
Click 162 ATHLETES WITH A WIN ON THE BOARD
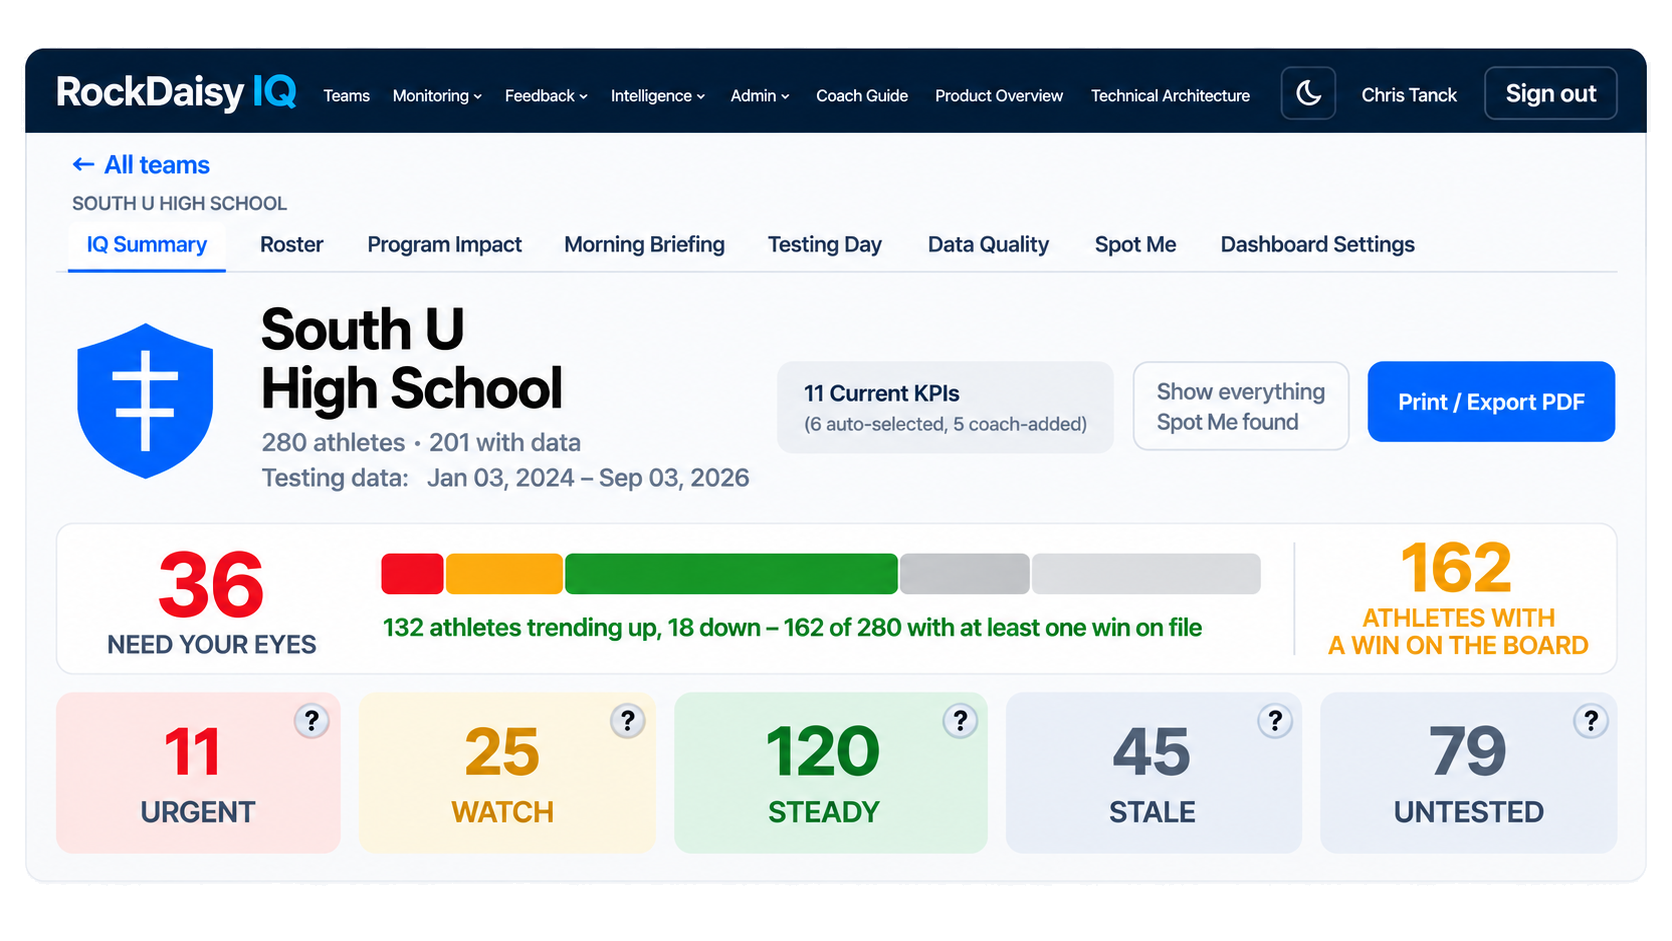1457,598
